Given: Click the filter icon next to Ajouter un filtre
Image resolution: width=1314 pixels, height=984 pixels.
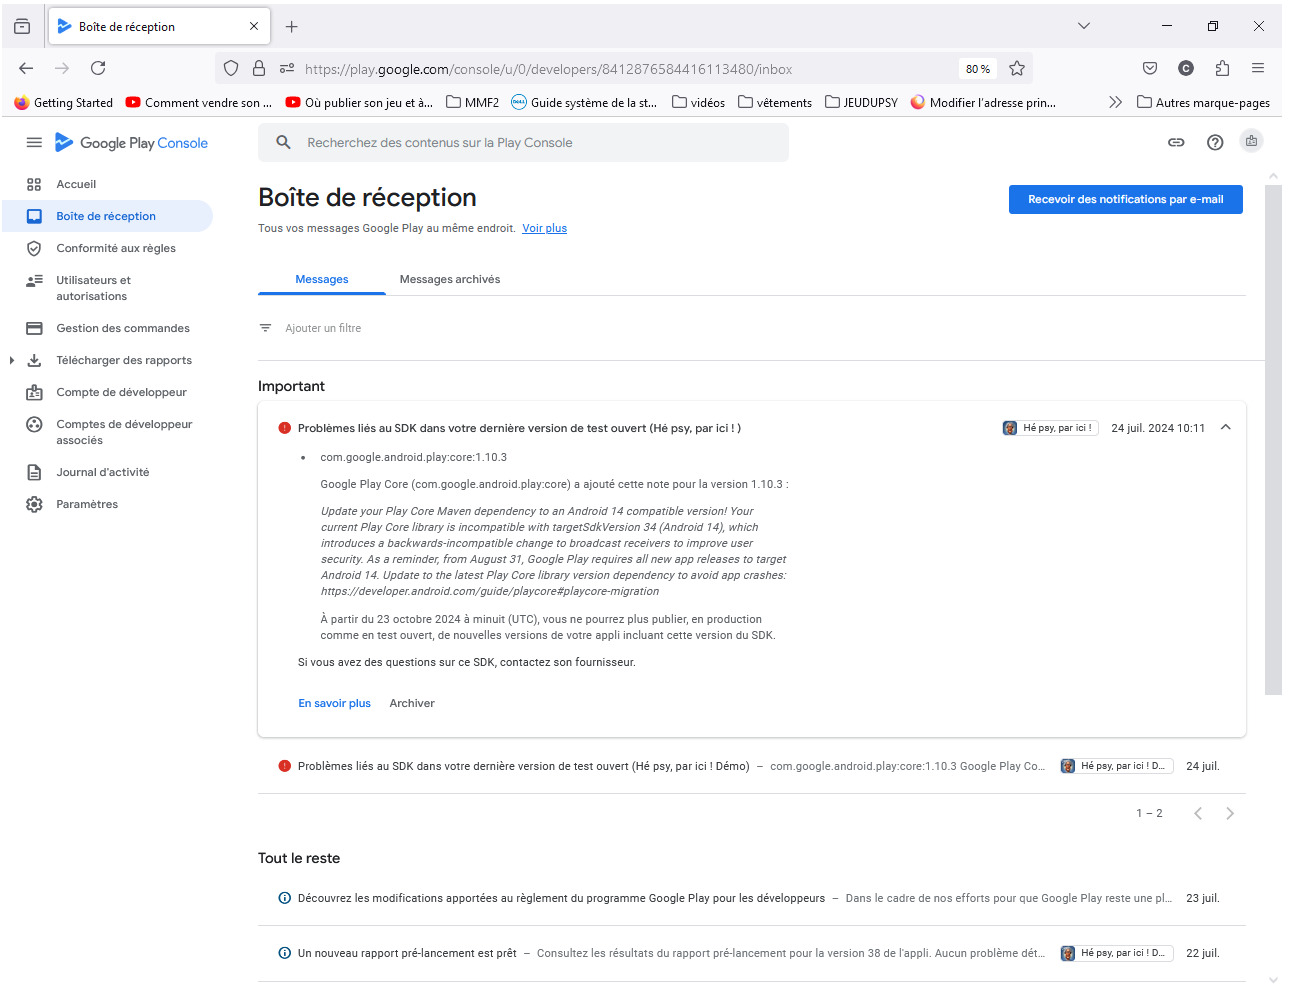Looking at the screenshot, I should pos(265,328).
